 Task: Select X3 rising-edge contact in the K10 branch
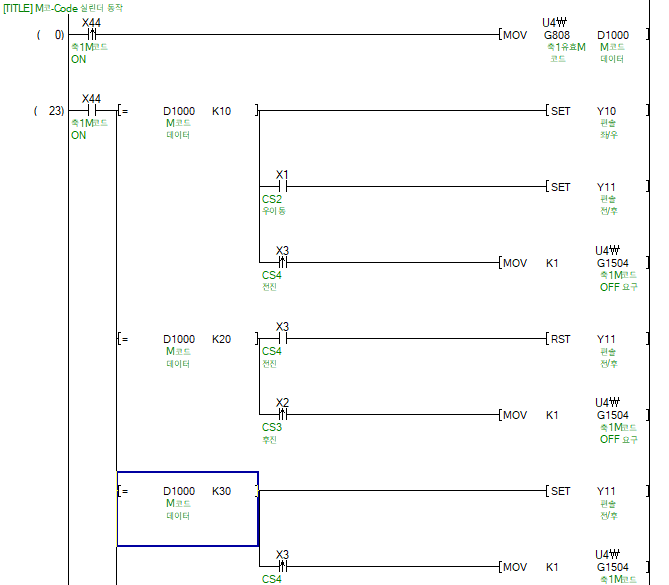pyautogui.click(x=282, y=262)
